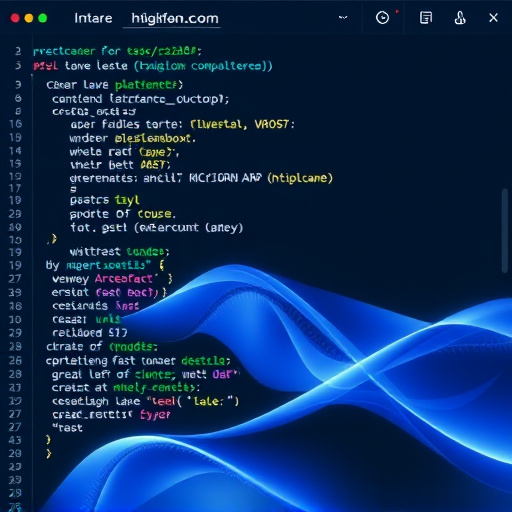Click the bell-shaped icon in the top bar
The height and width of the screenshot is (512, 512).
tap(460, 18)
